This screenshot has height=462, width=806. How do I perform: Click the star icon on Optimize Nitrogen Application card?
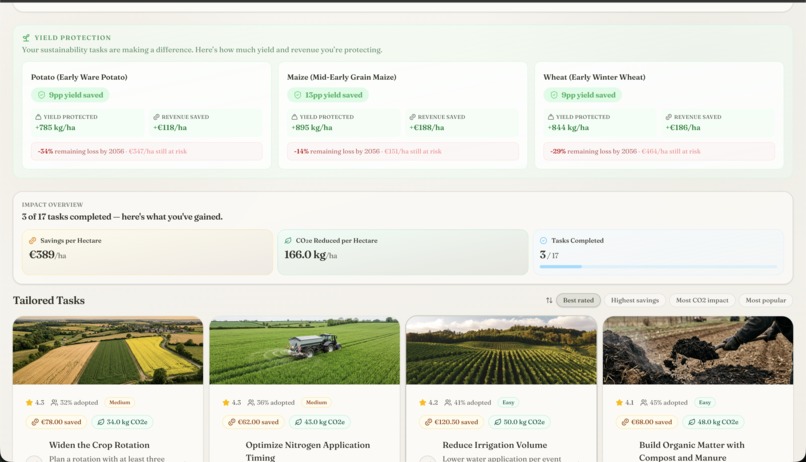click(x=226, y=402)
